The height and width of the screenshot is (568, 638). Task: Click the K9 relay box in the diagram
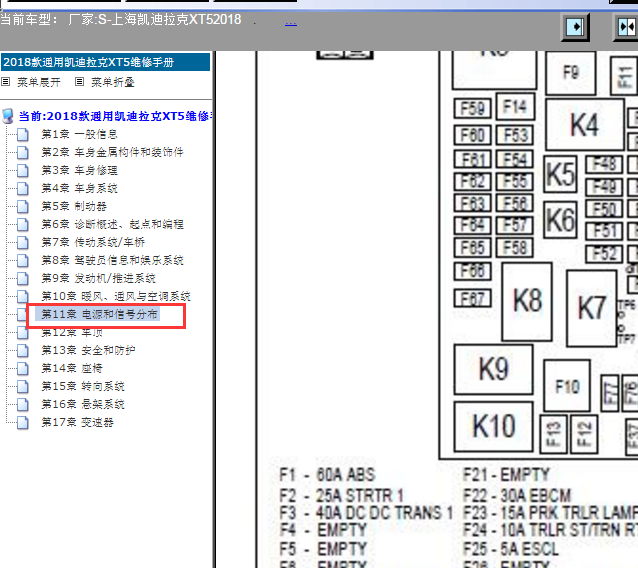pyautogui.click(x=494, y=369)
